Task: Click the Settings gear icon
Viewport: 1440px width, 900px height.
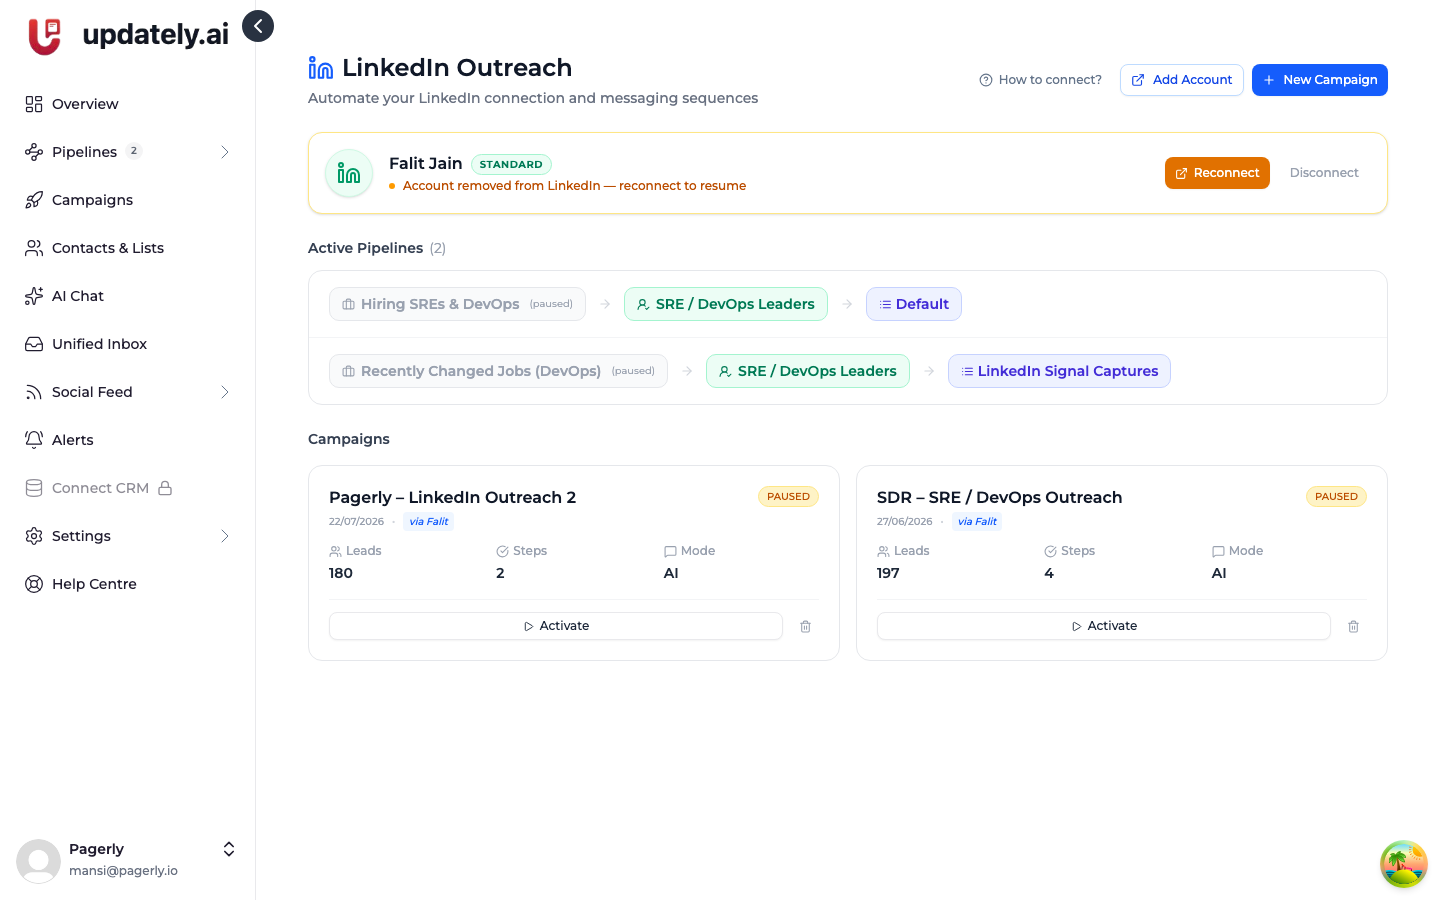Action: (34, 536)
